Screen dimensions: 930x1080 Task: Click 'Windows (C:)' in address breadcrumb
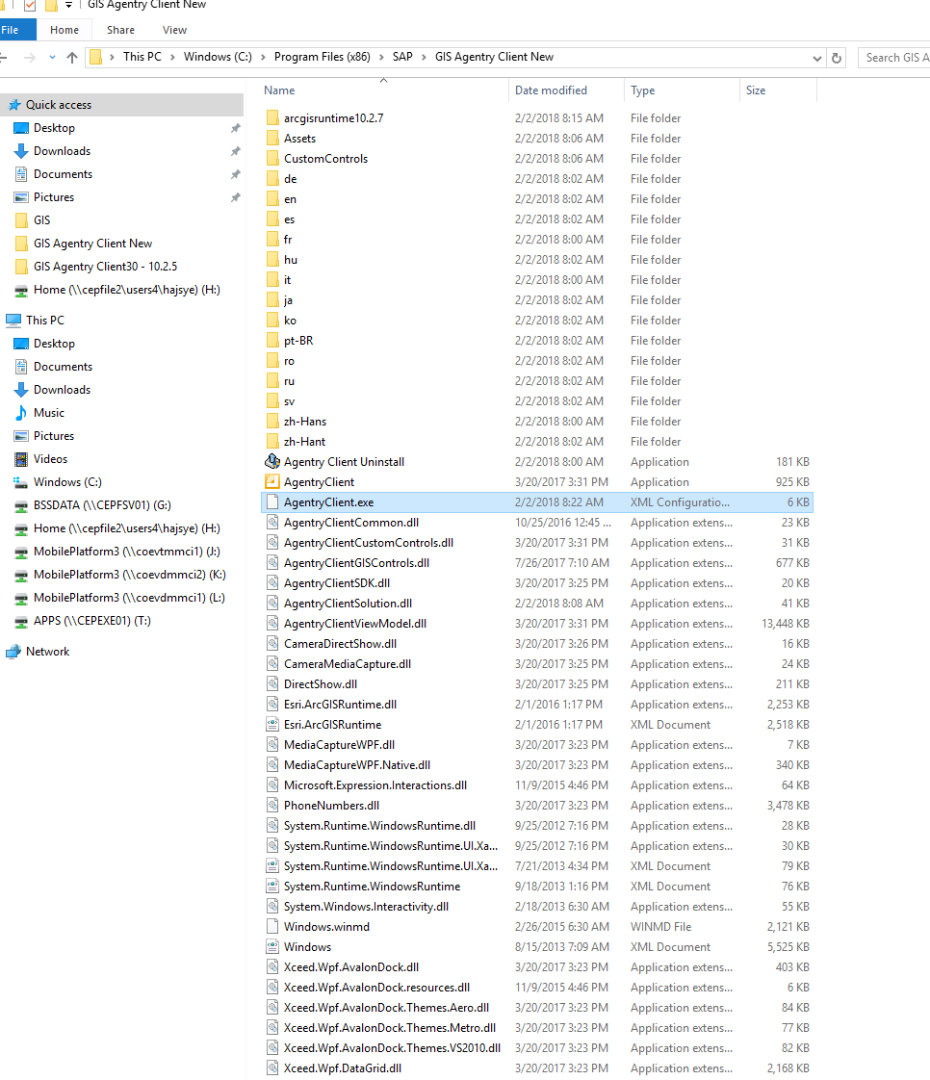(218, 57)
